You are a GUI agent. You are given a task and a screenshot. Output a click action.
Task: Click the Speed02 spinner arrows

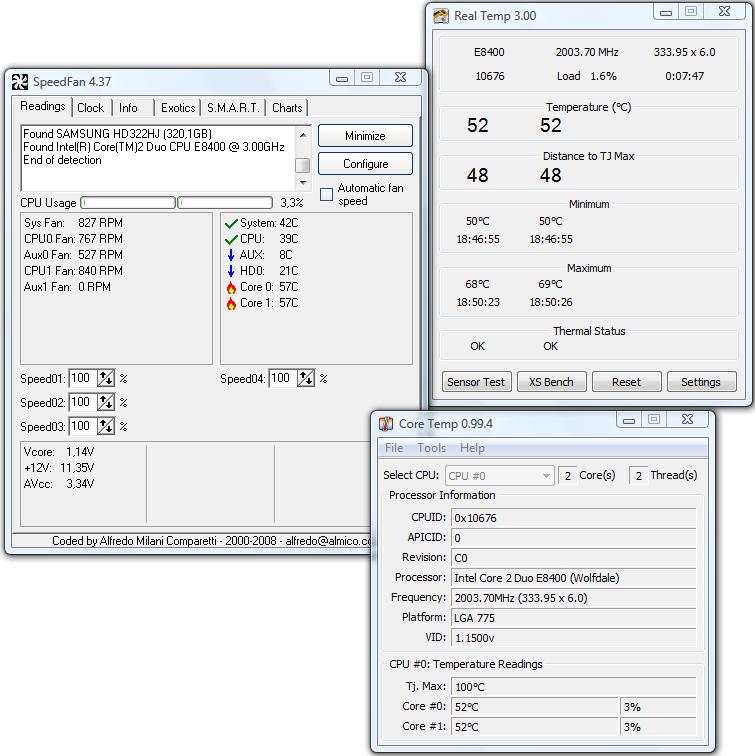[x=106, y=402]
